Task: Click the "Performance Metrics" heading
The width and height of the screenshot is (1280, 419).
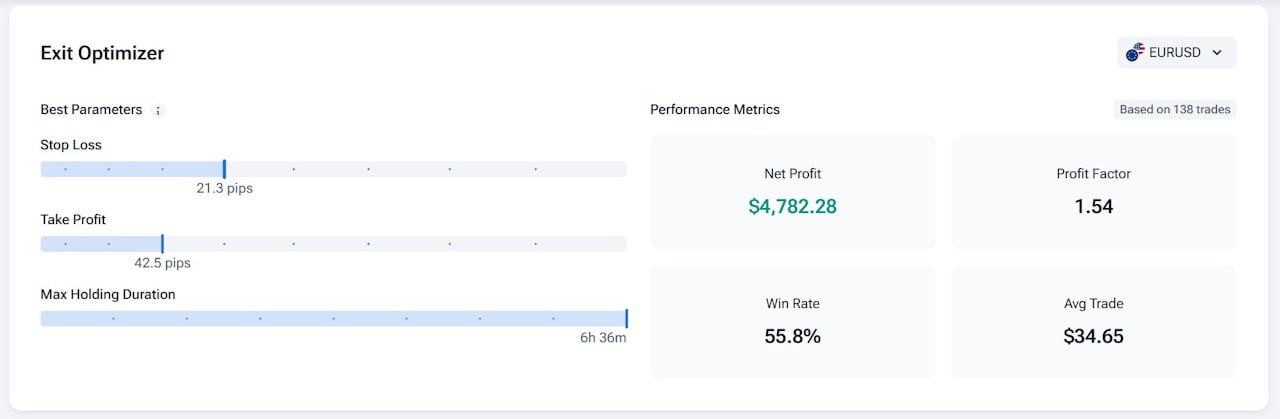Action: (x=715, y=109)
